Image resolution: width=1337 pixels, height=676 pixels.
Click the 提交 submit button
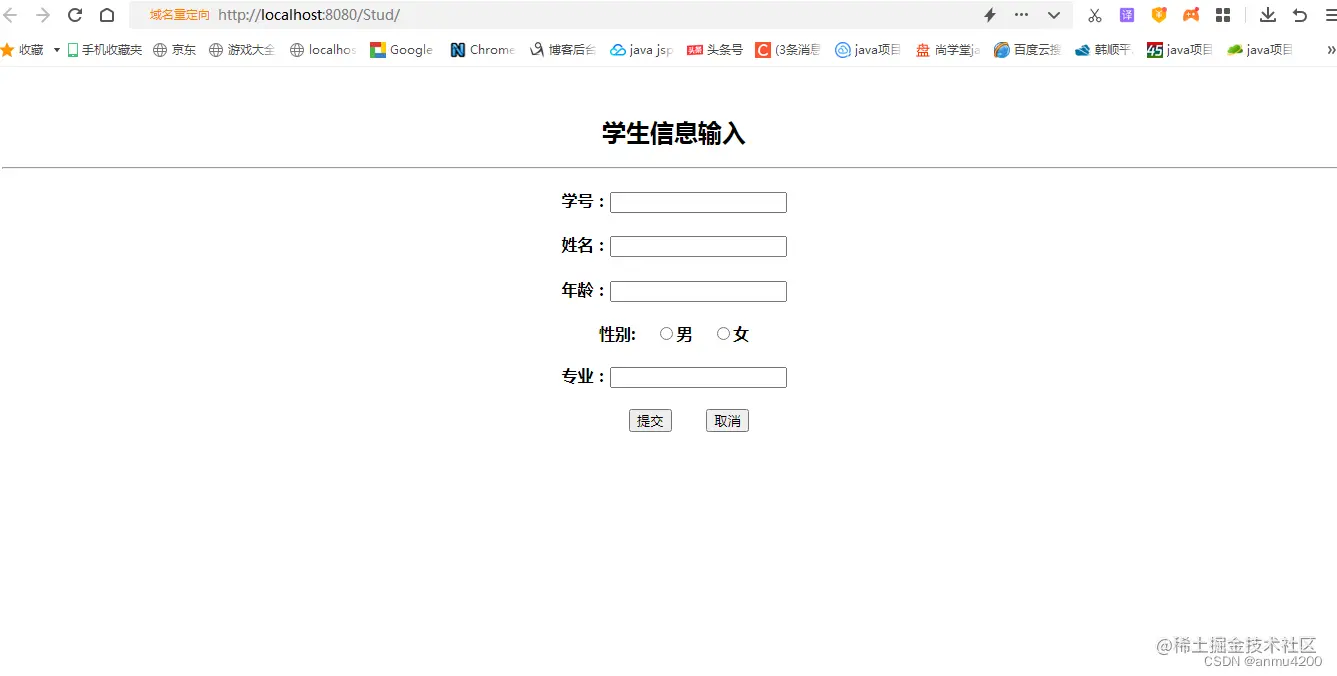[650, 420]
